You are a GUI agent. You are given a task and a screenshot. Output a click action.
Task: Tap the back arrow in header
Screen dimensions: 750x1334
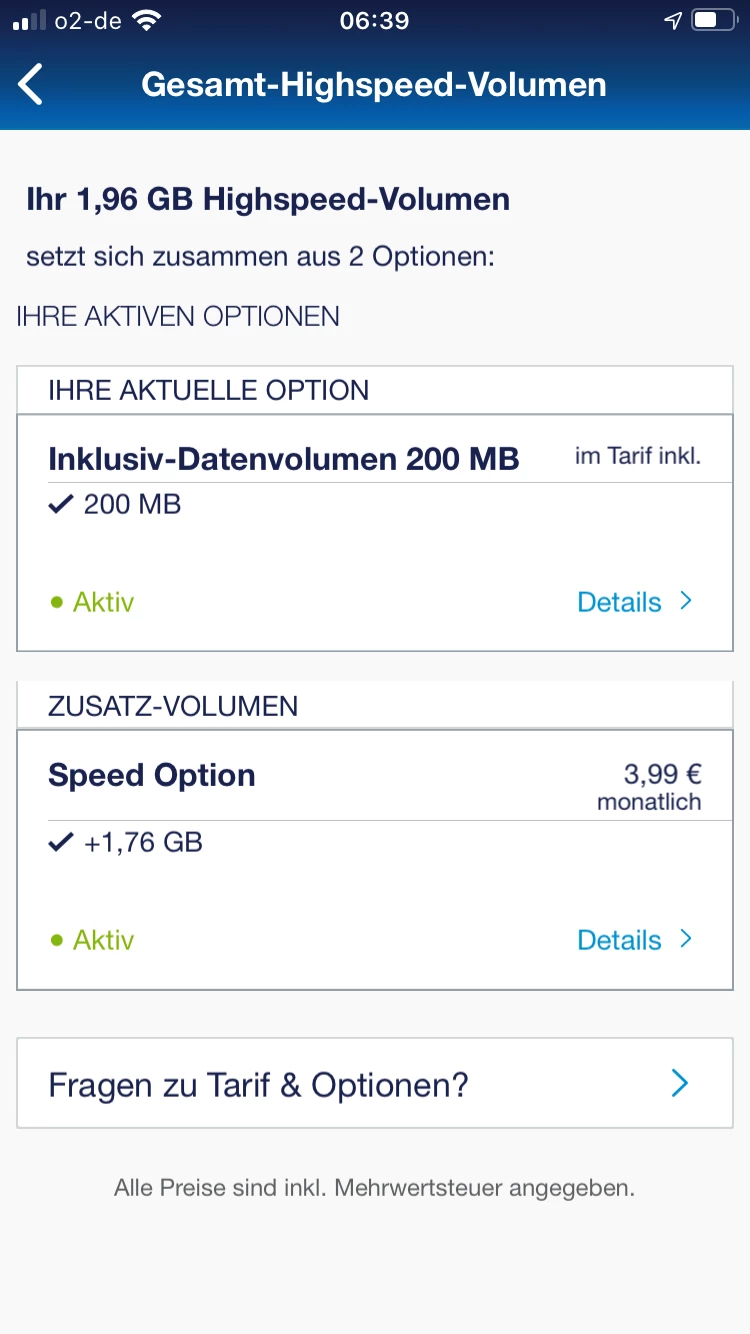tap(32, 85)
